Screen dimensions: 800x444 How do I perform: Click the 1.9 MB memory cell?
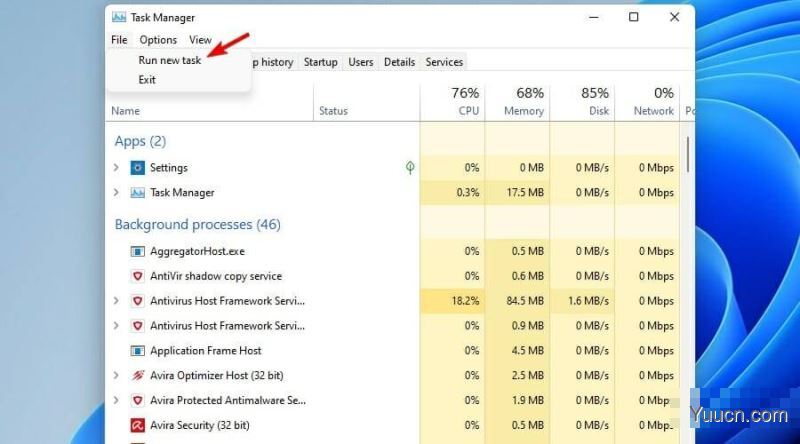click(x=517, y=401)
